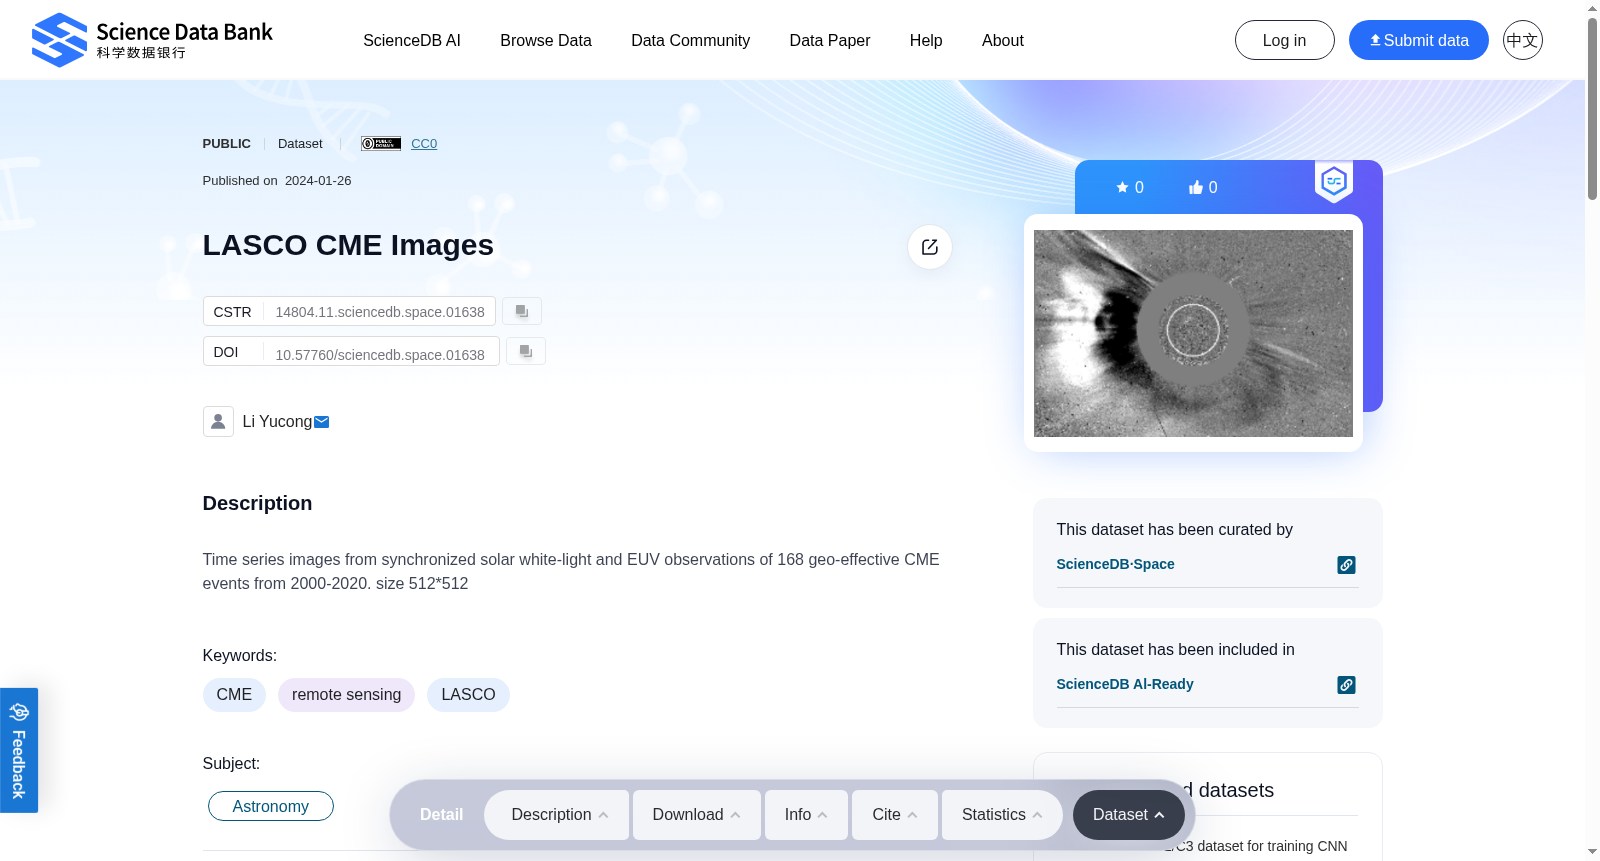The height and width of the screenshot is (861, 1600).
Task: Click the CC0 license badge image
Action: pyautogui.click(x=381, y=144)
